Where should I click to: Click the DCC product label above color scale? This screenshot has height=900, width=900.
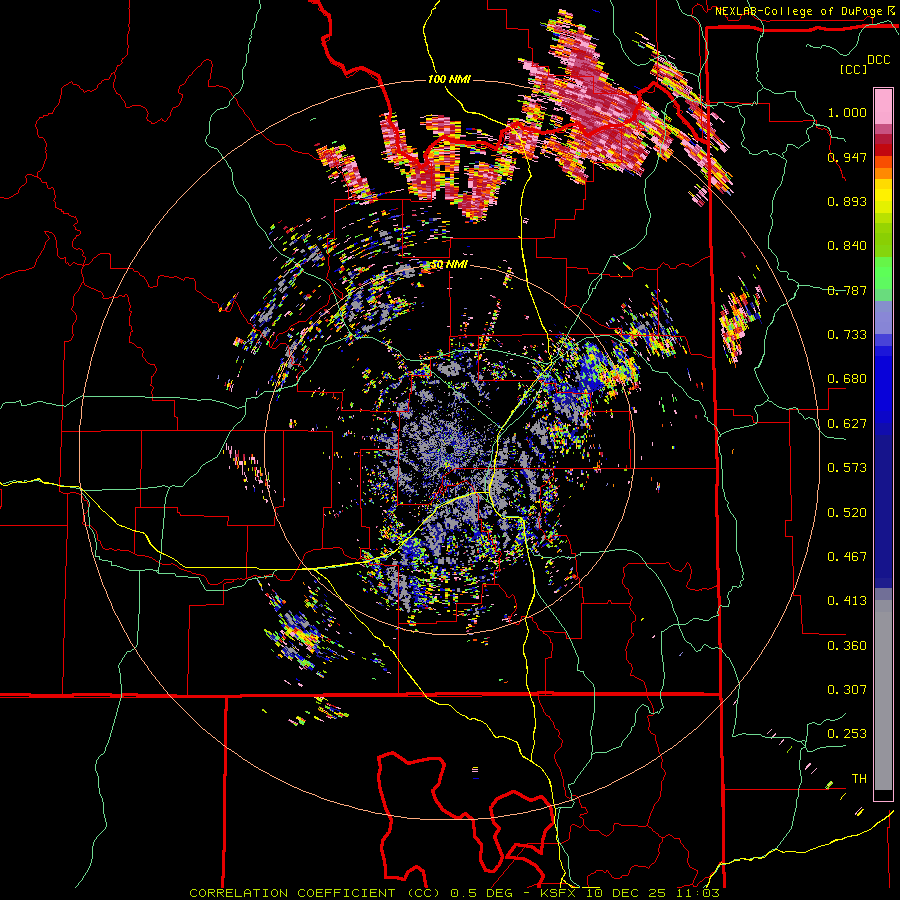coord(878,60)
